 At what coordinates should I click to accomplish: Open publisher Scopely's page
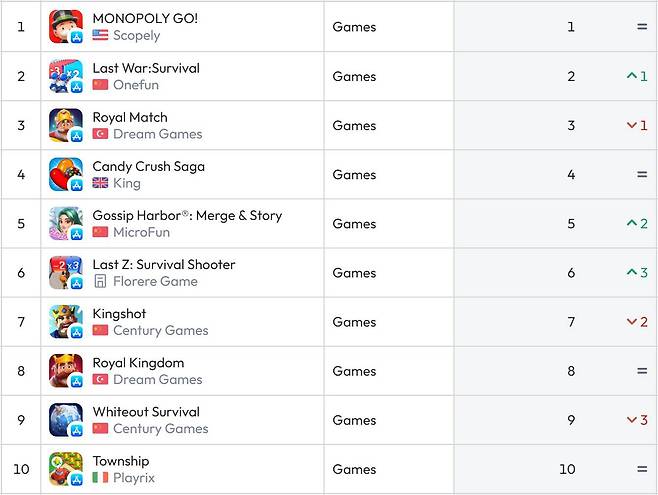(136, 36)
